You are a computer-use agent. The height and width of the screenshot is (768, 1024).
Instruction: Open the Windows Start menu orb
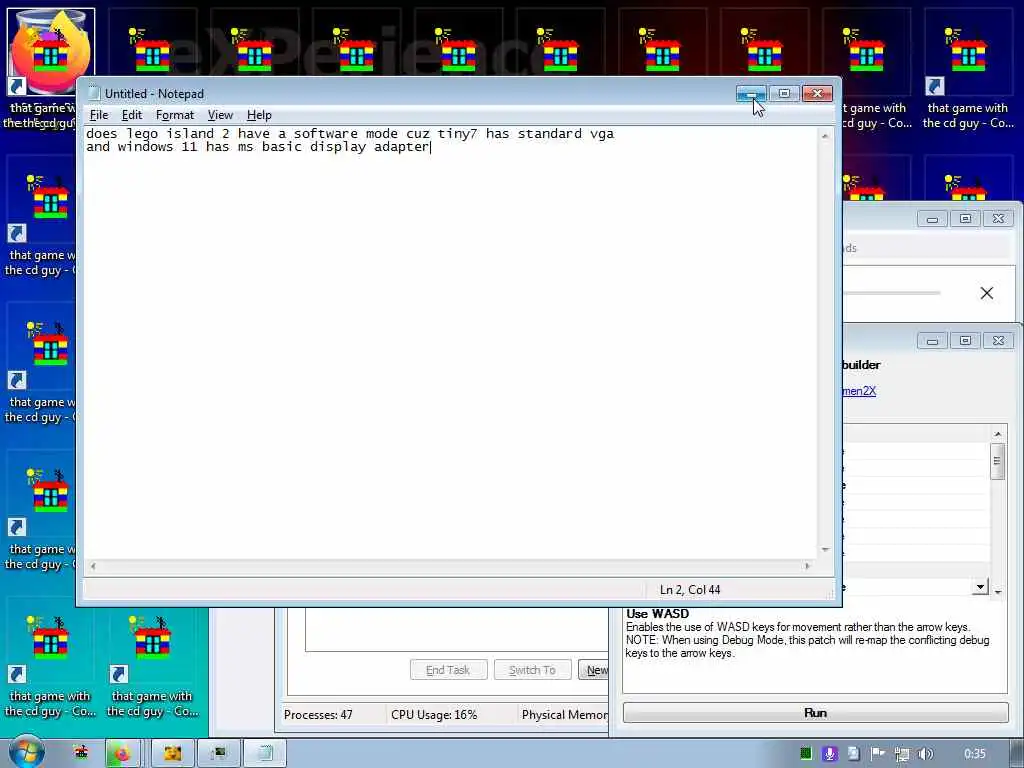click(27, 753)
